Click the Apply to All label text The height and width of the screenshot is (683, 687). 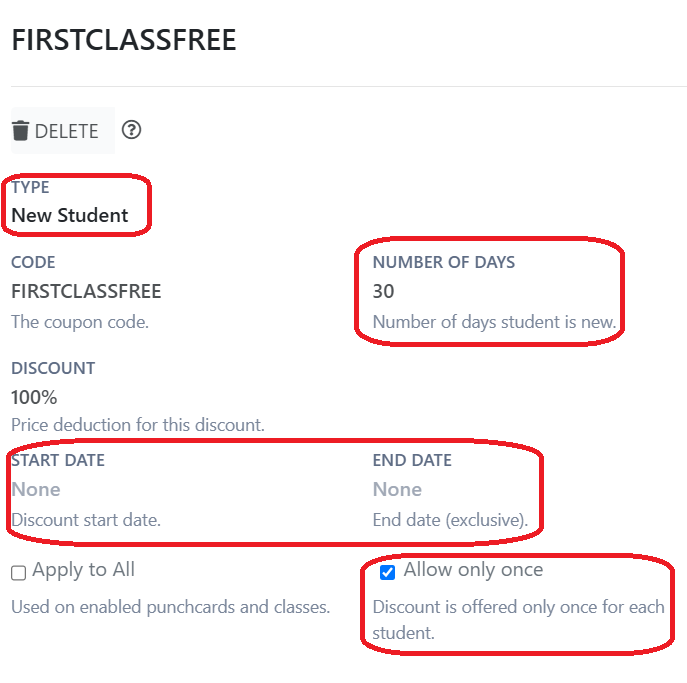[x=83, y=570]
